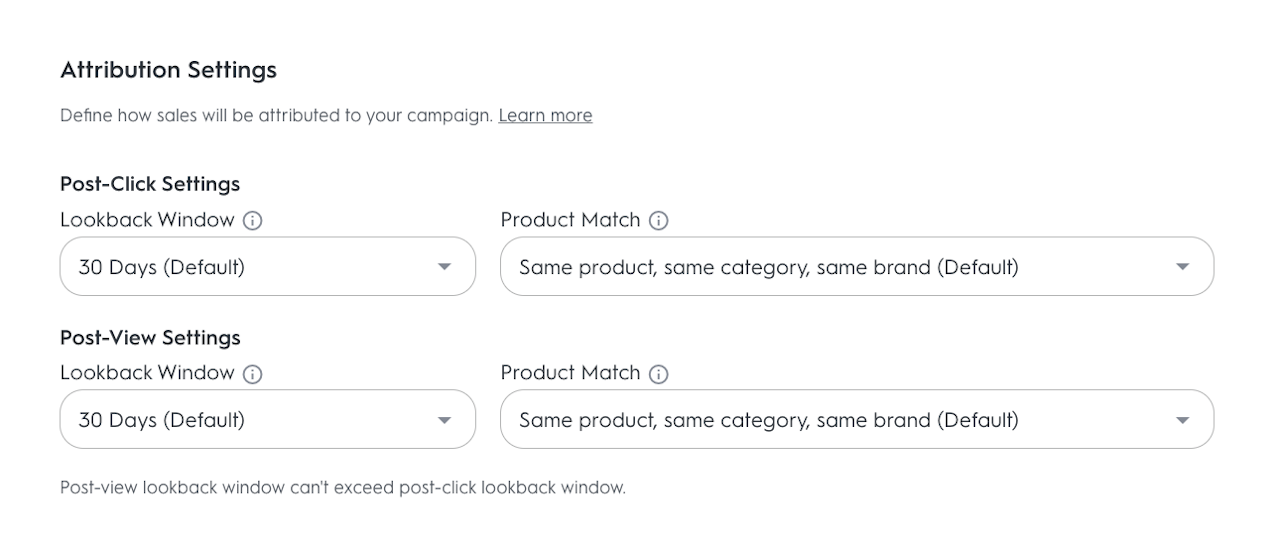This screenshot has width=1280, height=556.
Task: Click info icon beside Post-View Lookback Window
Action: pos(253,374)
